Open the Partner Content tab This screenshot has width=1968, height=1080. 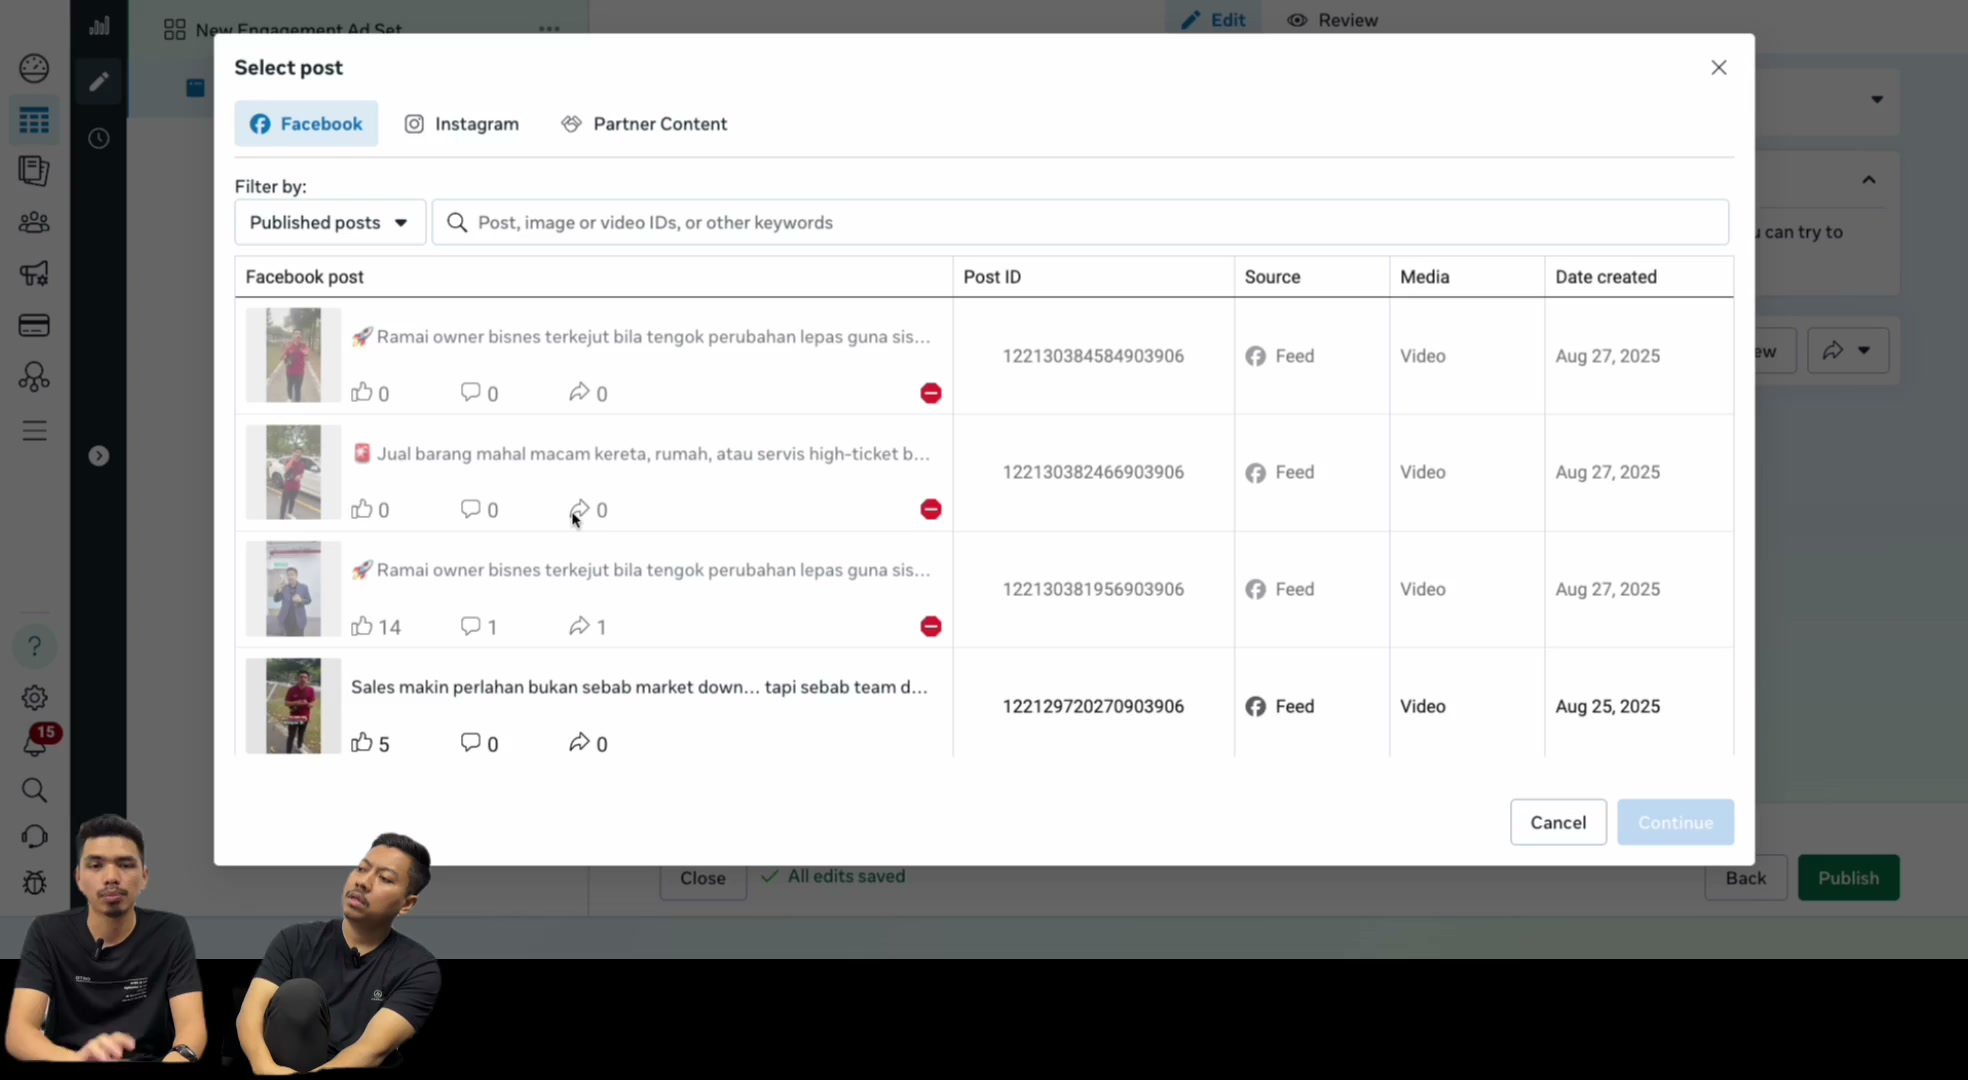click(644, 124)
